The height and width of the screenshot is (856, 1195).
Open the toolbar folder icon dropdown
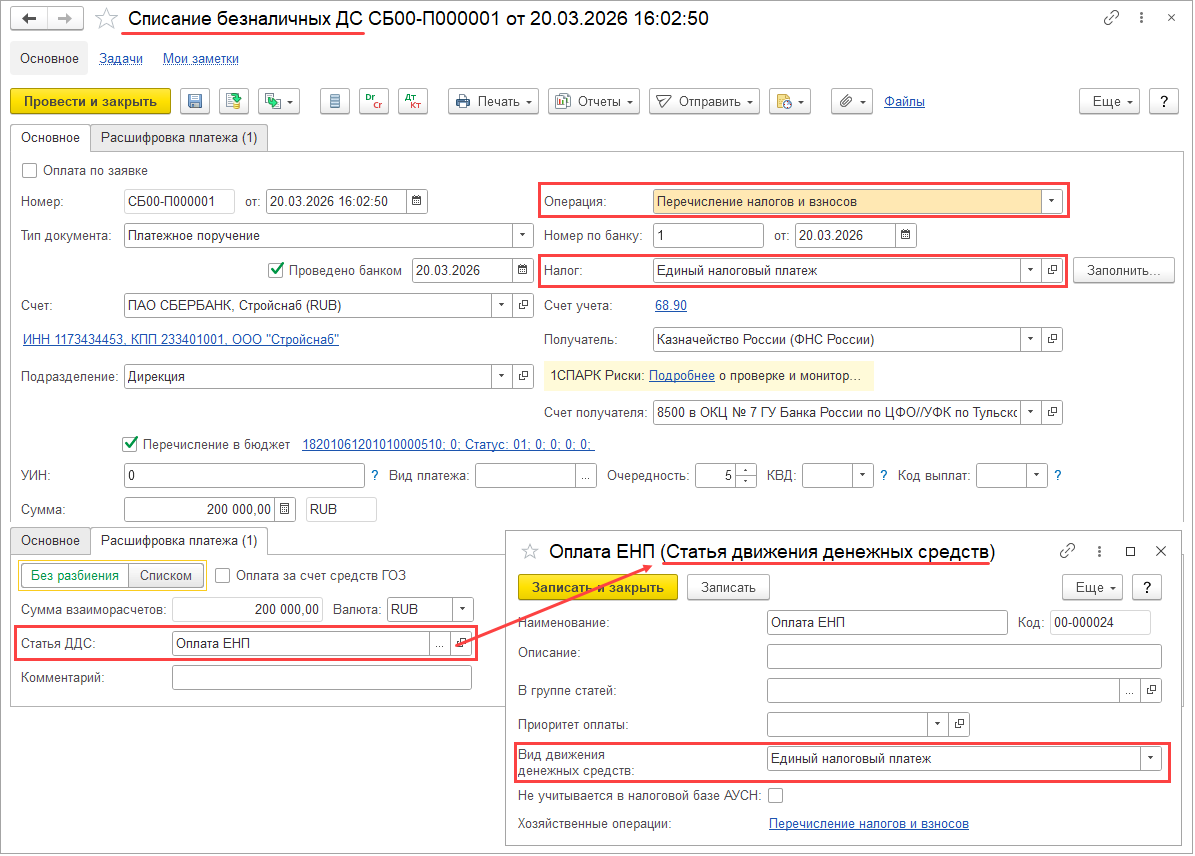tap(790, 101)
